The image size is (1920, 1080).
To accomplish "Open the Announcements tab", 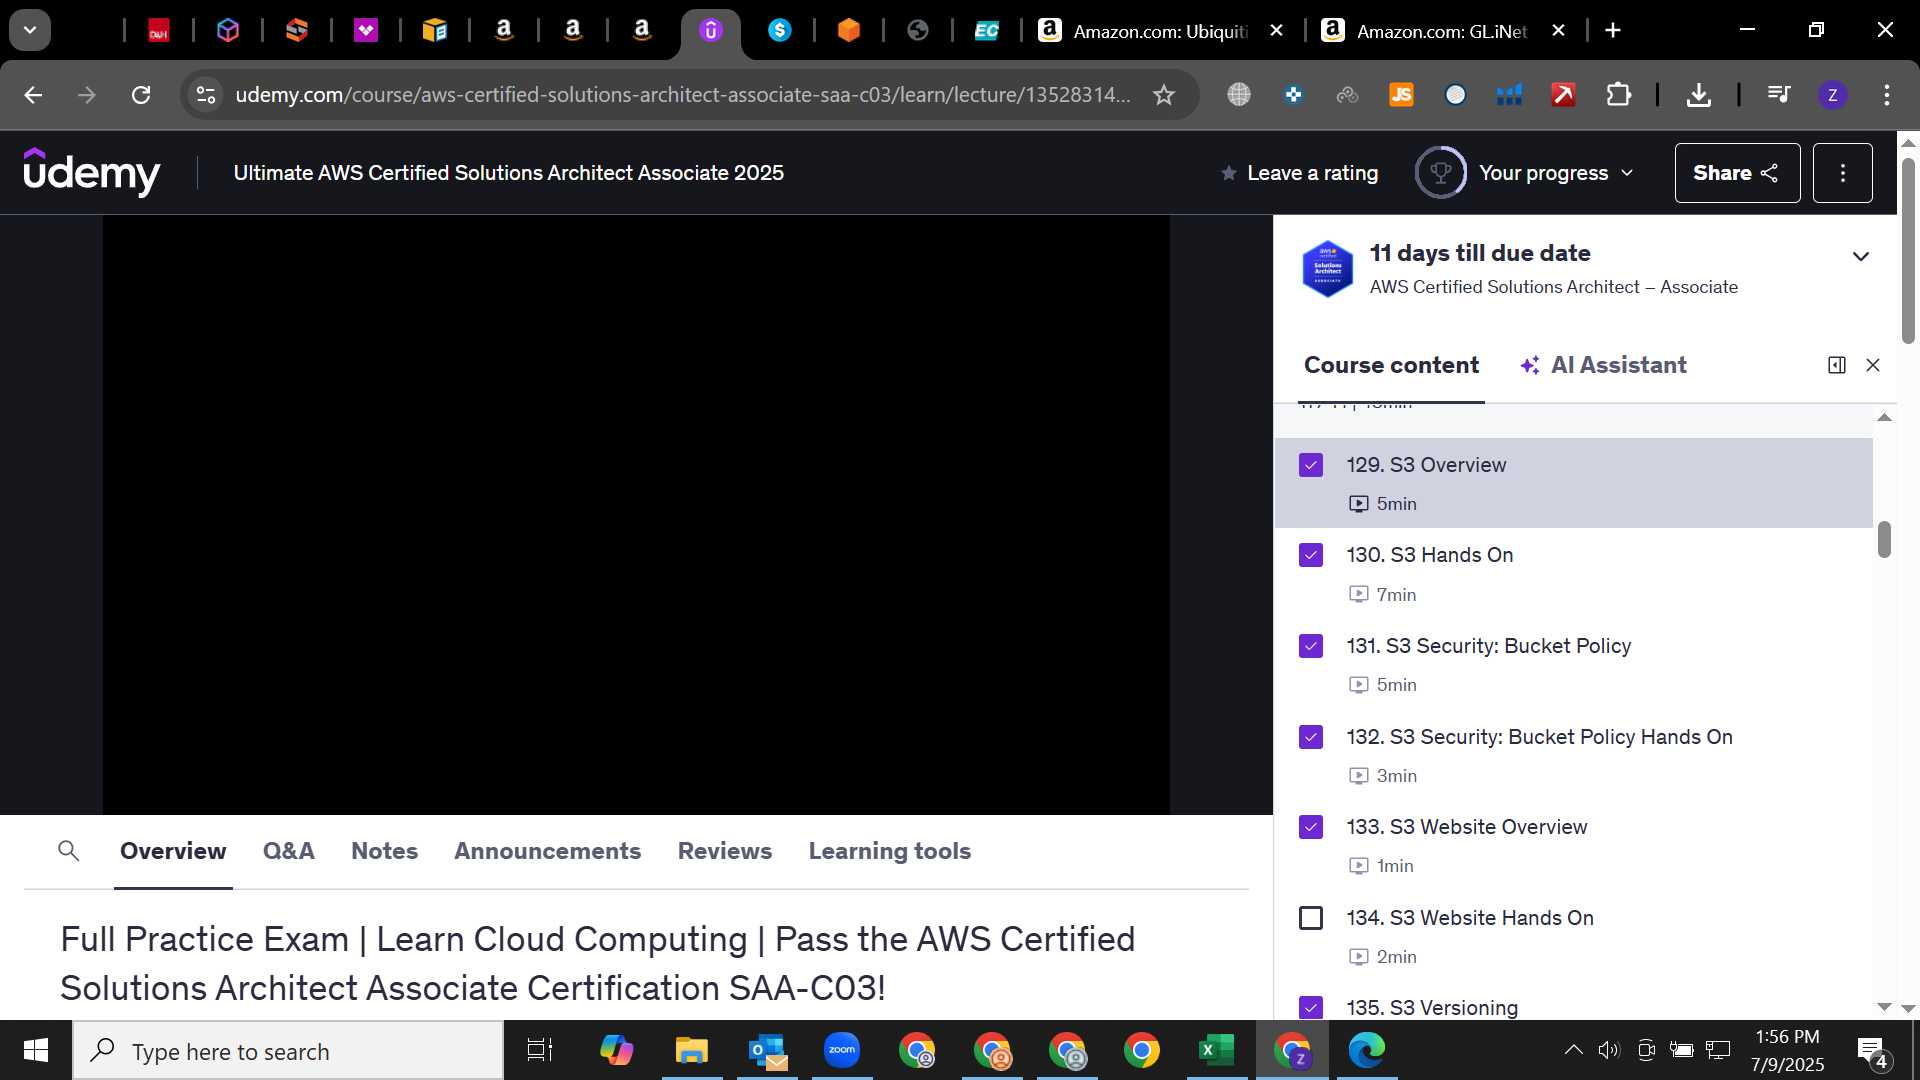I will 547,851.
